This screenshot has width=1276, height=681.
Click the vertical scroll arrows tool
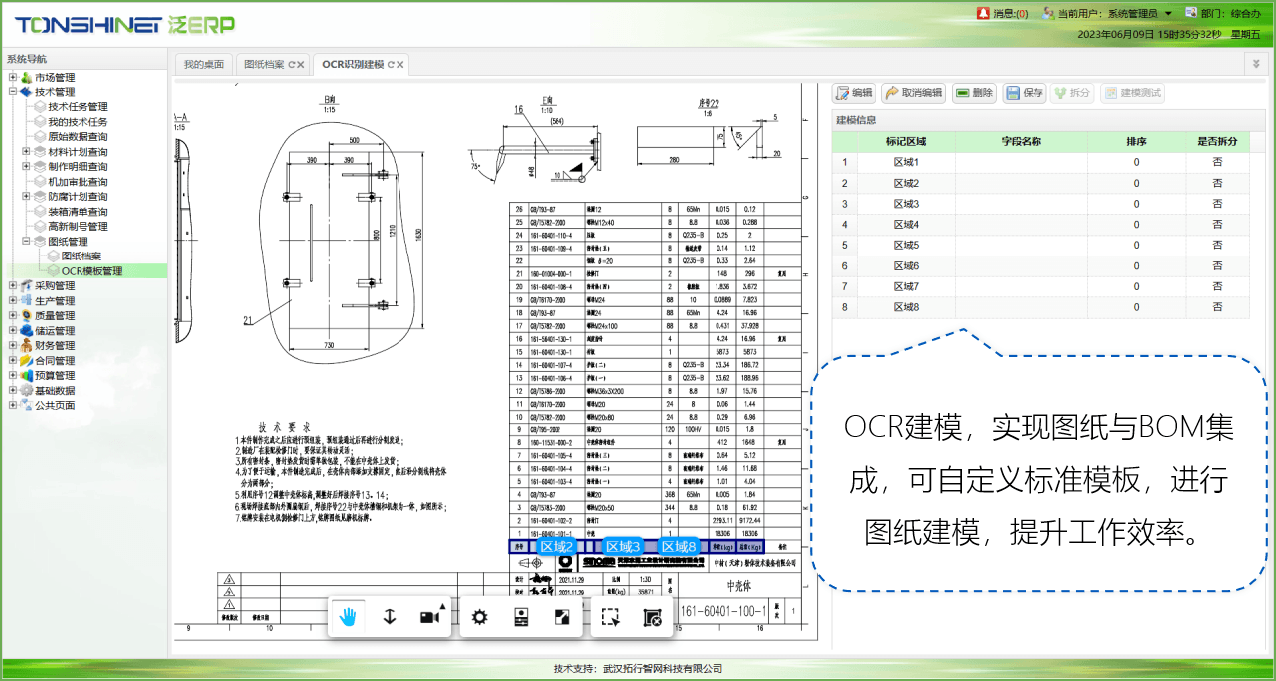(390, 617)
